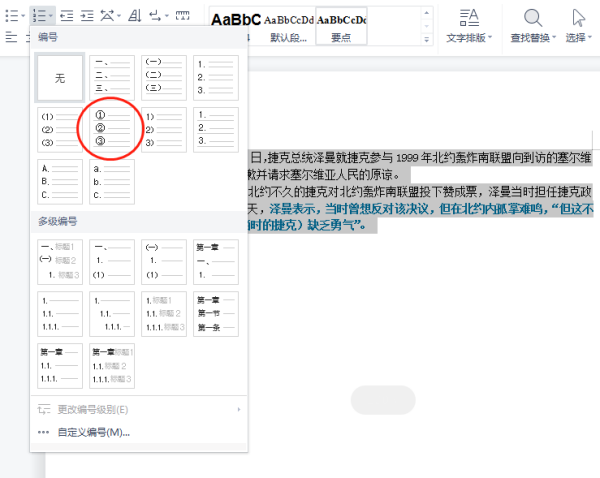Click the bullet list icon
Viewport: 600px width, 478px height.
click(x=12, y=16)
